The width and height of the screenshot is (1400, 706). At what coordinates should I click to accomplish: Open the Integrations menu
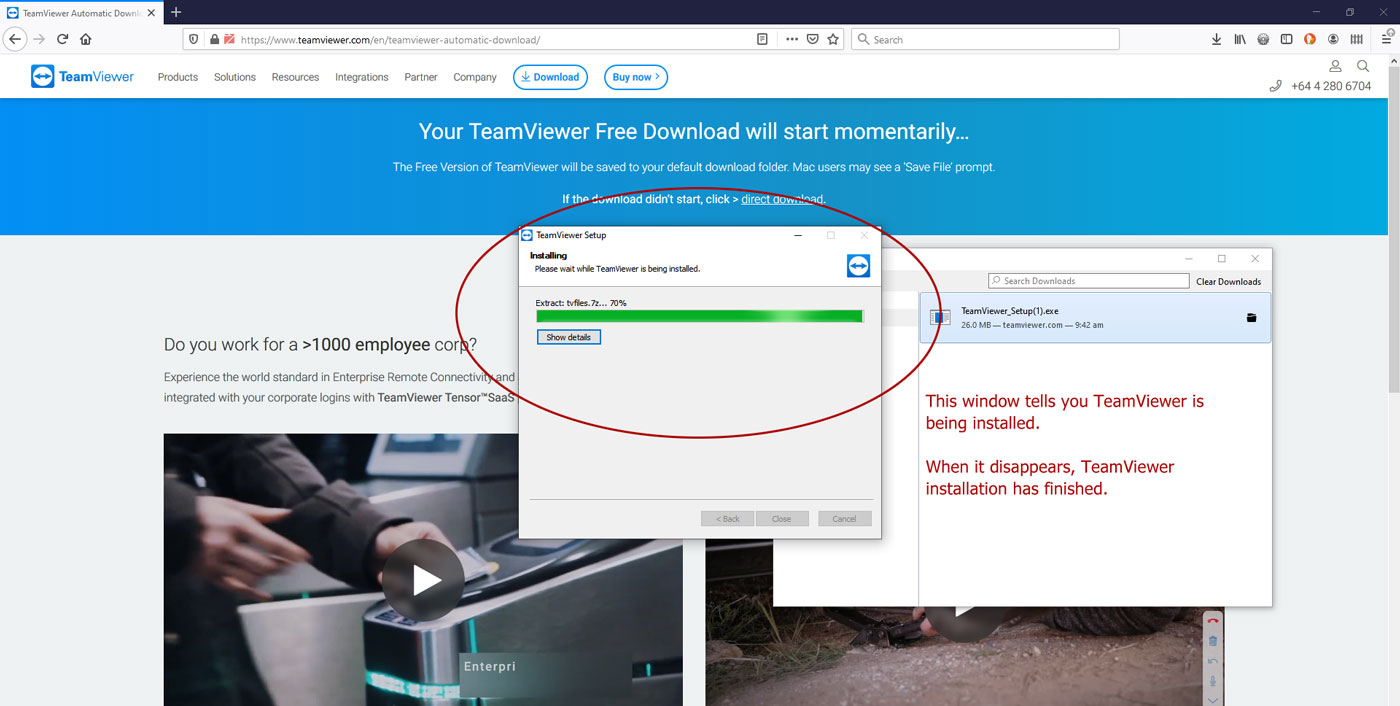click(x=362, y=77)
